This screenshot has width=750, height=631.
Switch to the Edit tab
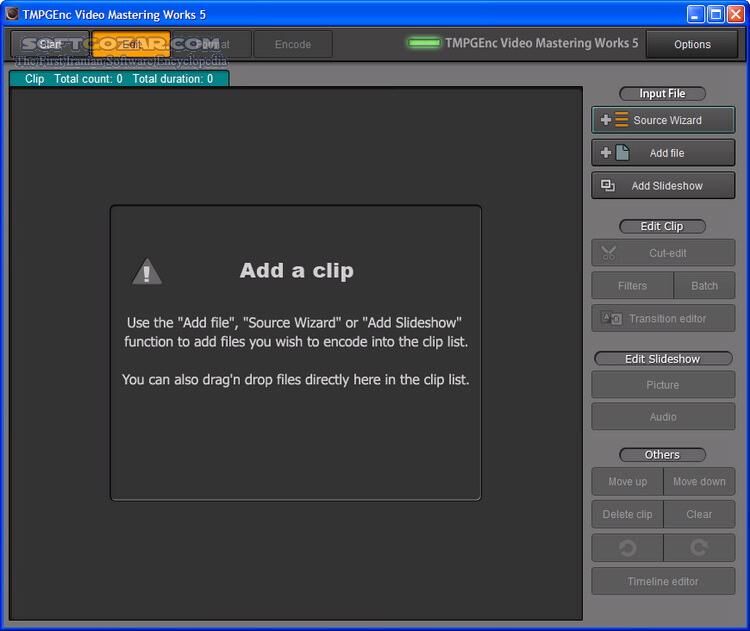tap(131, 44)
